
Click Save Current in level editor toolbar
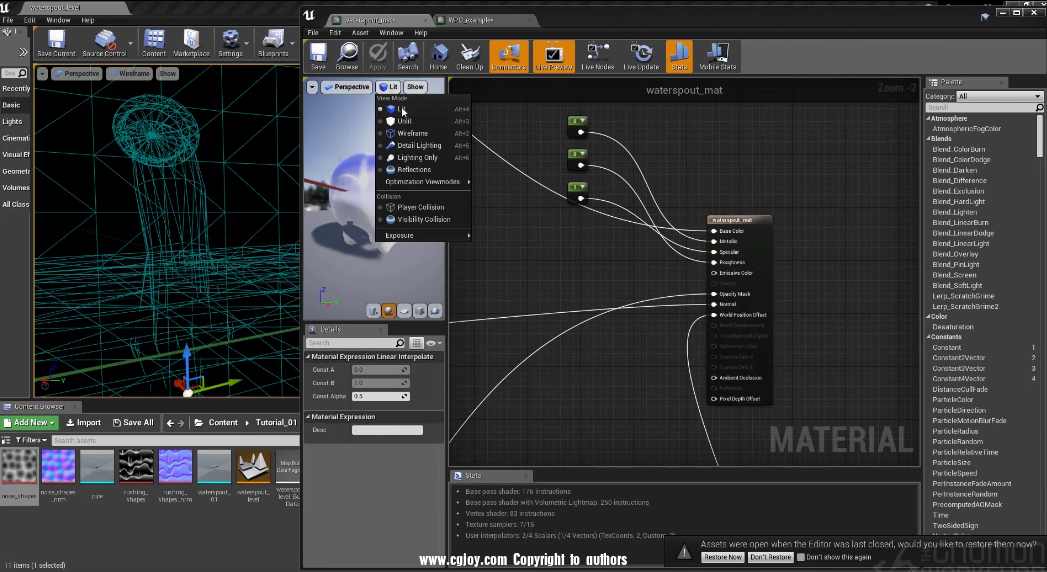point(56,43)
